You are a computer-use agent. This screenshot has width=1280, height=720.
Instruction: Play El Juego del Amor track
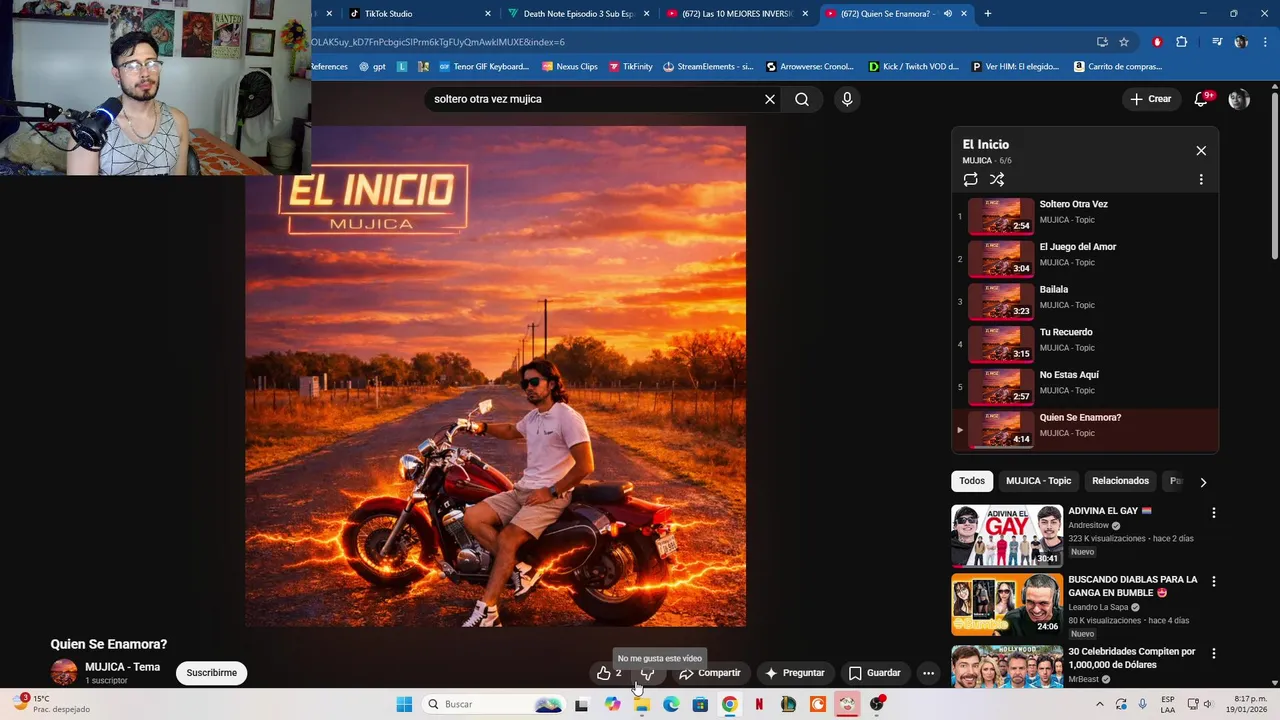[1085, 259]
